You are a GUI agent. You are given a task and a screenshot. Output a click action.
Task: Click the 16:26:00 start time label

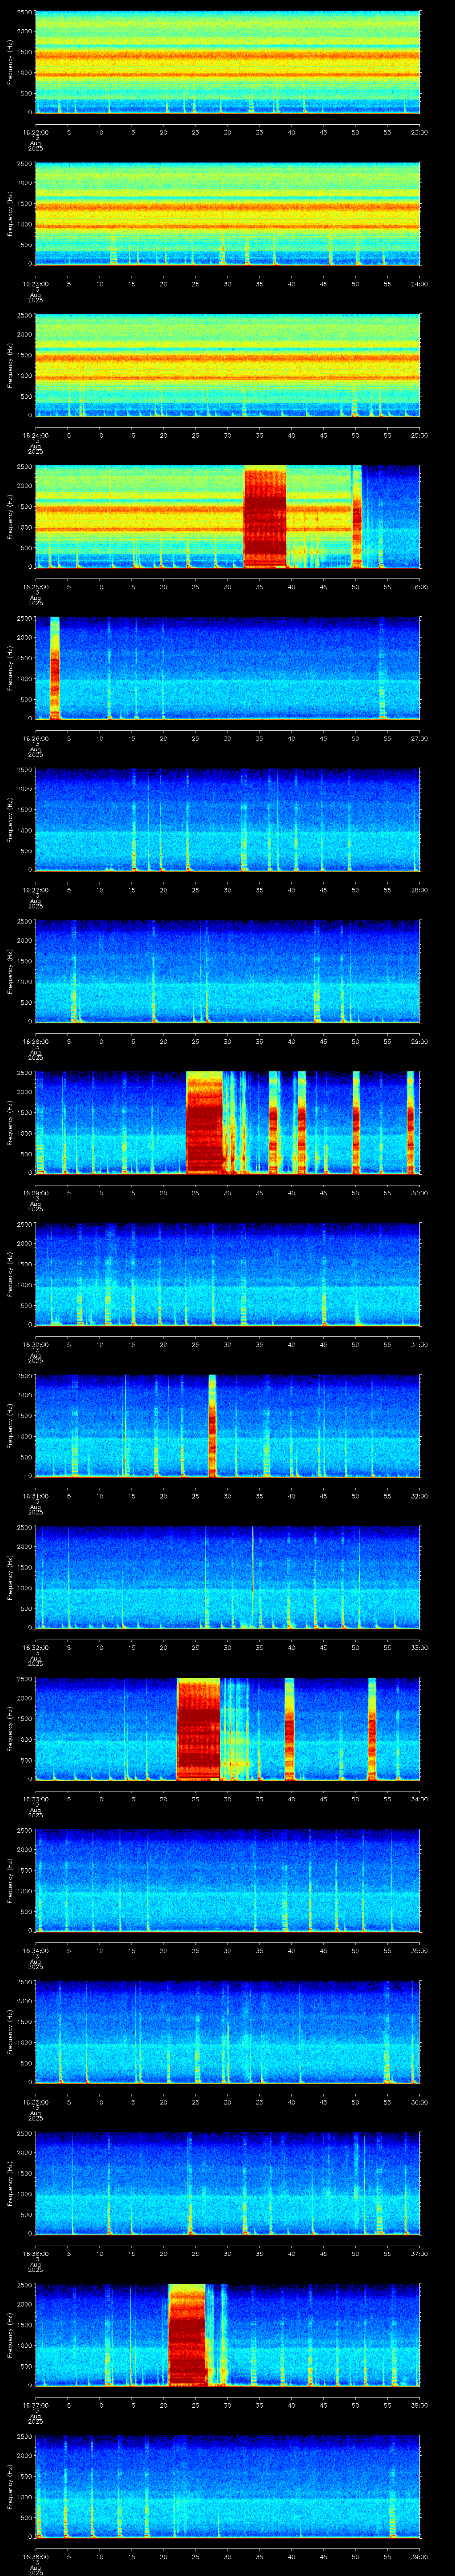(x=35, y=738)
